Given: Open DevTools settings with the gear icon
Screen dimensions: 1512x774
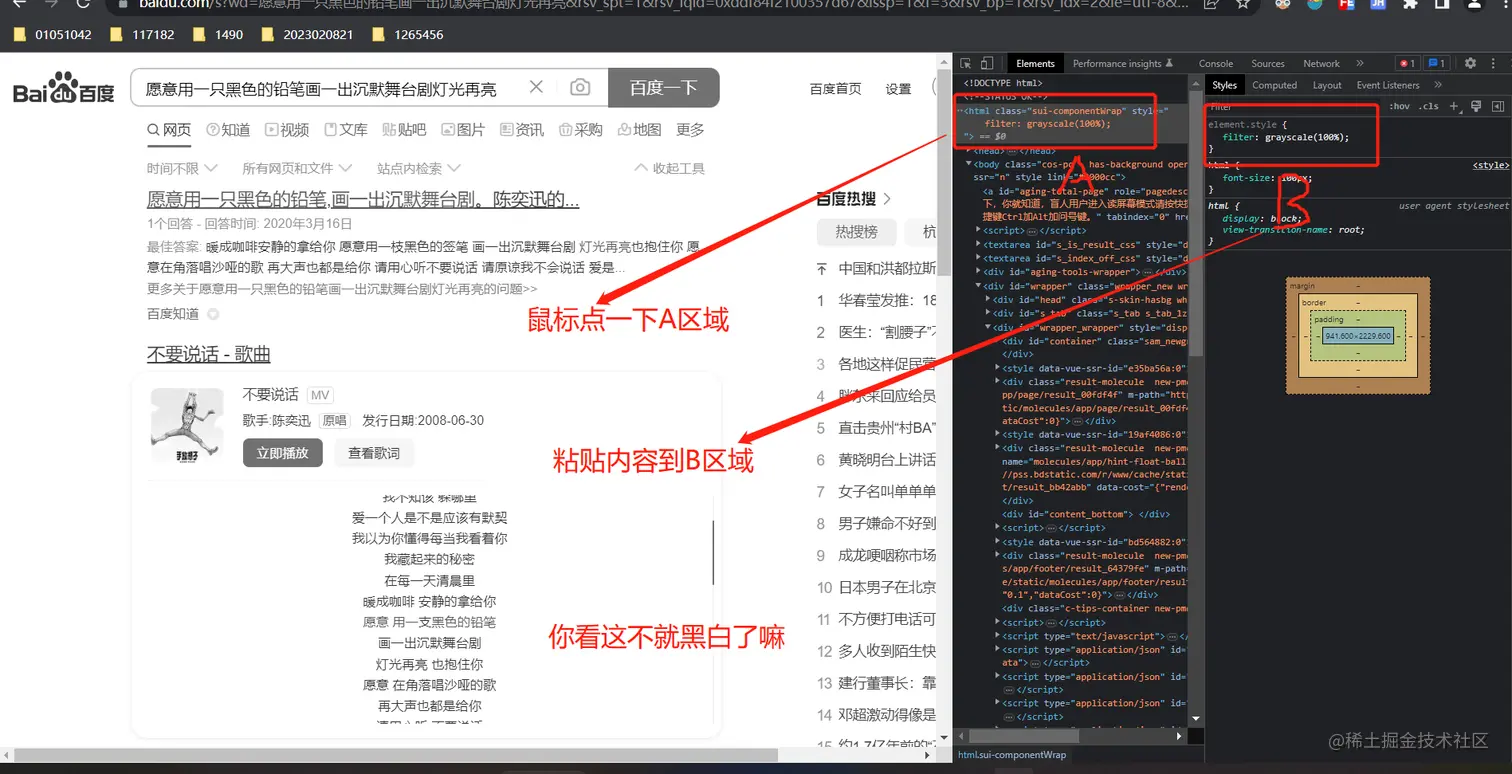Looking at the screenshot, I should [x=1470, y=63].
